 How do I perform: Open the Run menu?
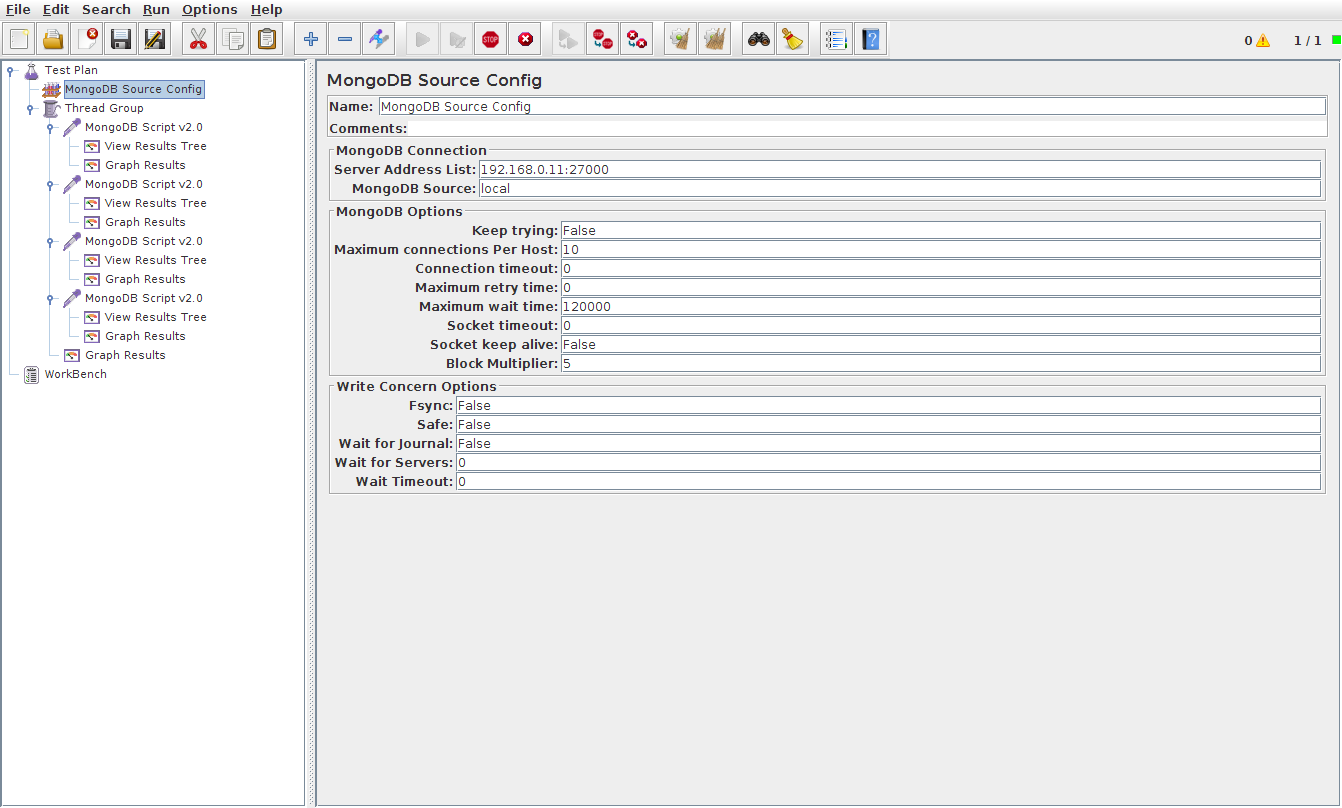pos(156,9)
